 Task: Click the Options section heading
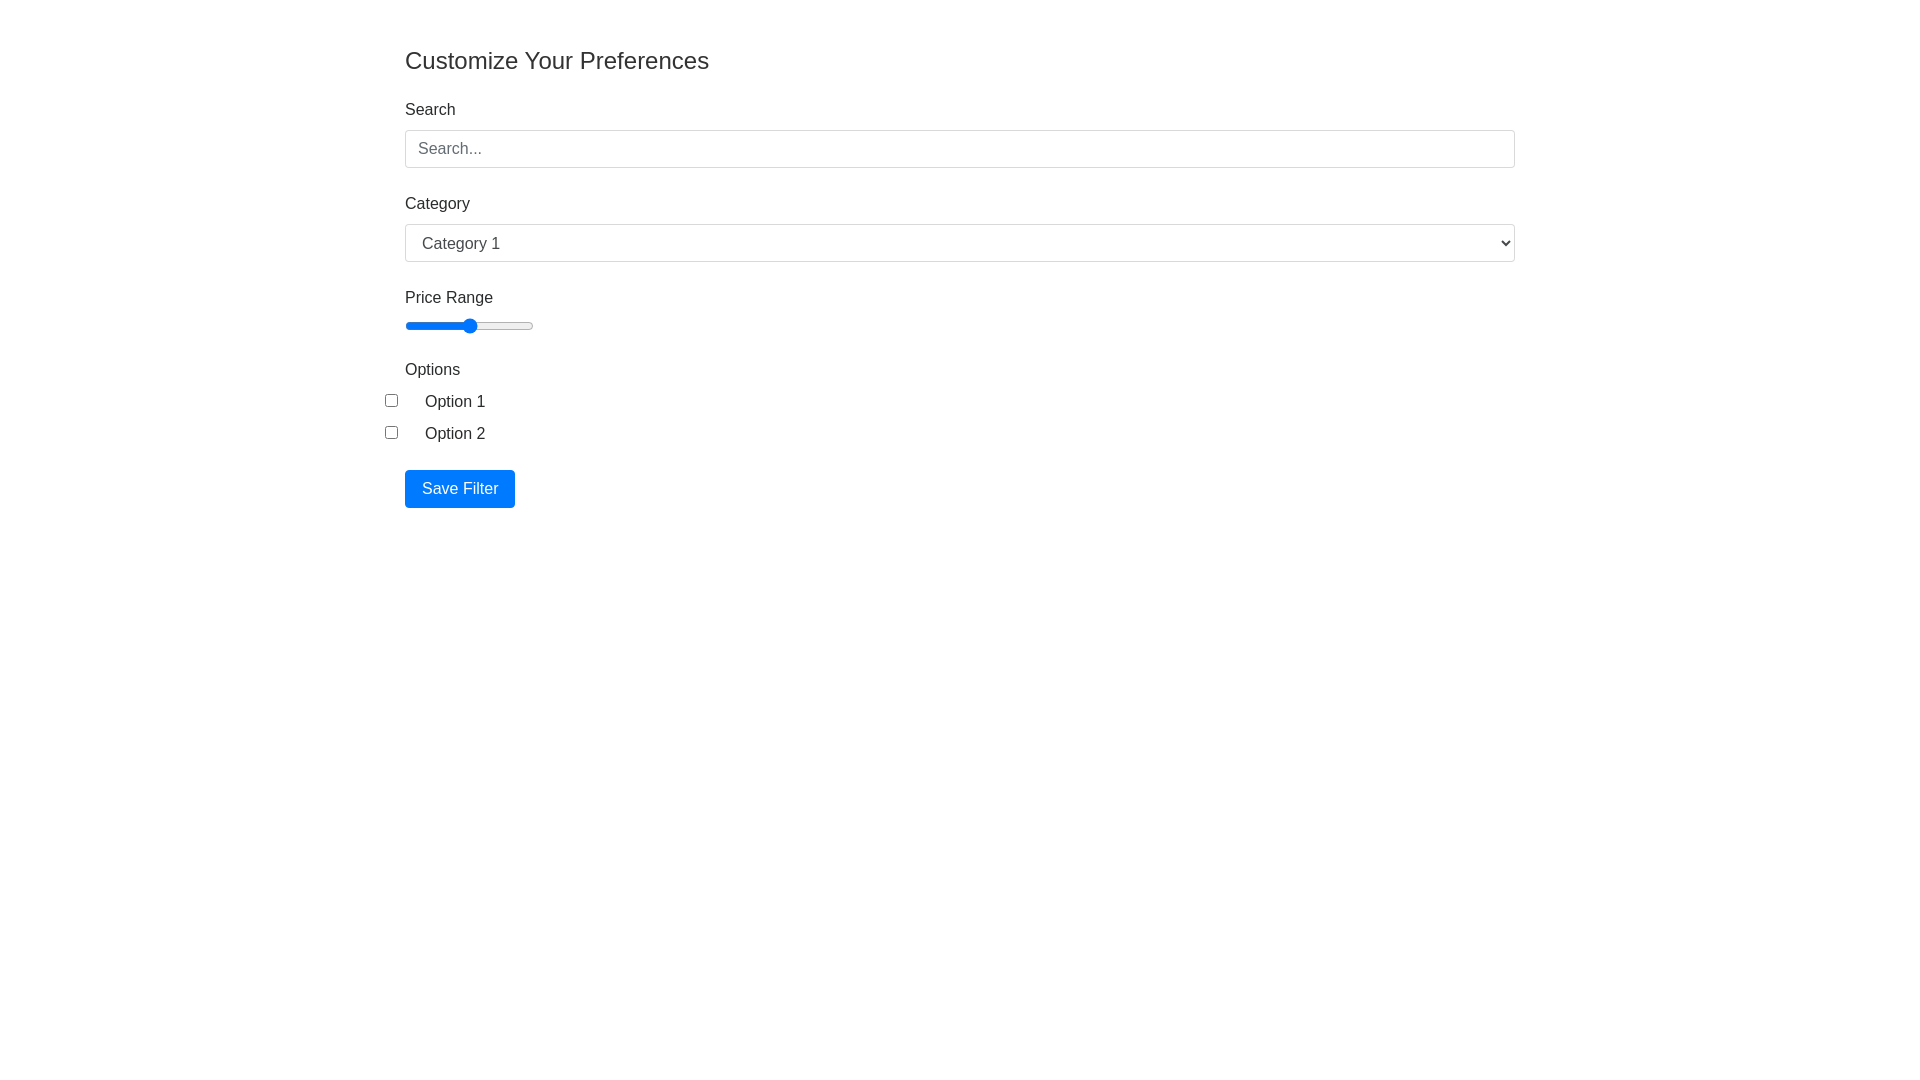click(x=432, y=369)
